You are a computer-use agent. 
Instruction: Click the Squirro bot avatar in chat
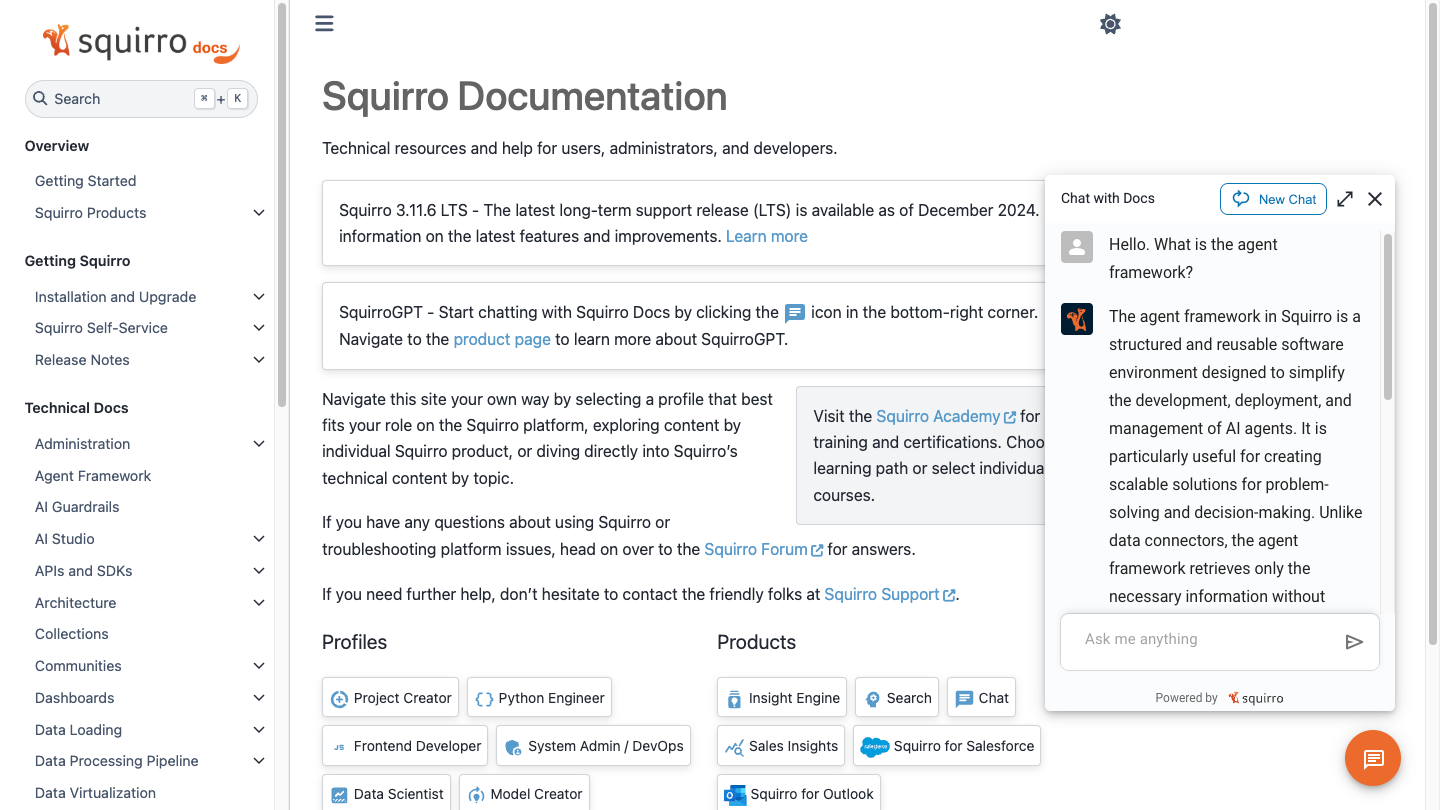coord(1077,319)
